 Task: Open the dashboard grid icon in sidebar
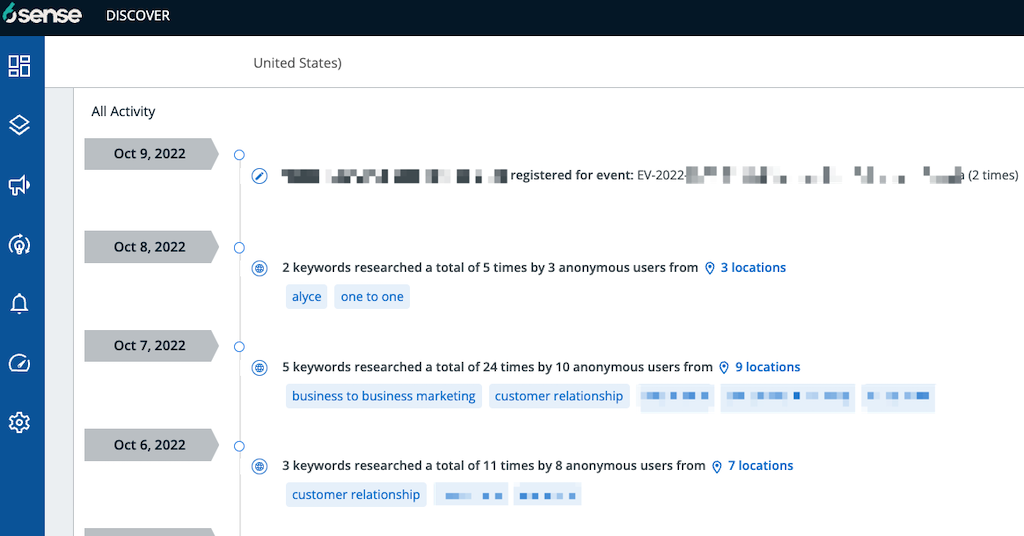pyautogui.click(x=20, y=66)
